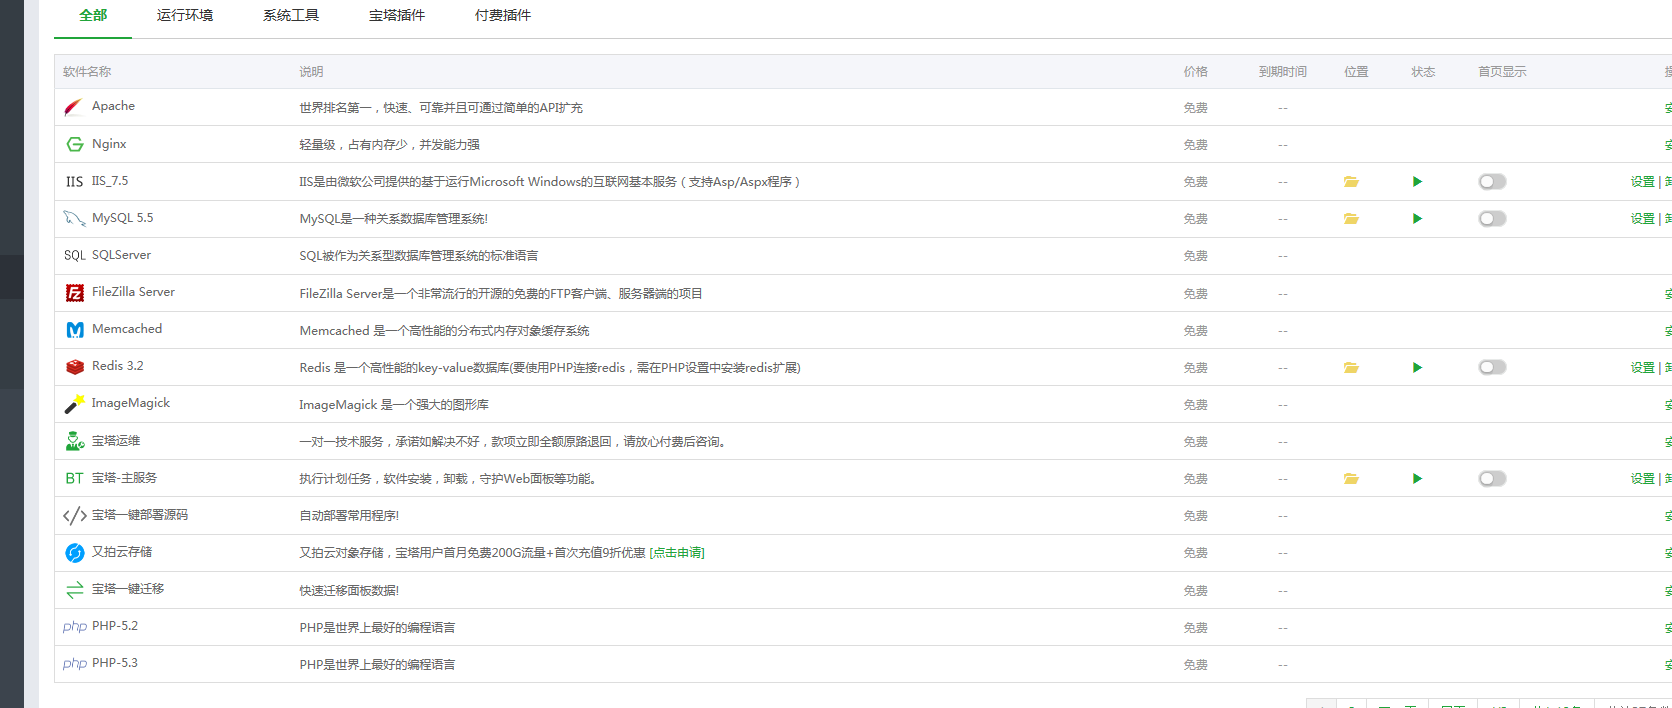
Task: Click the Nginx software name
Action: [x=109, y=144]
